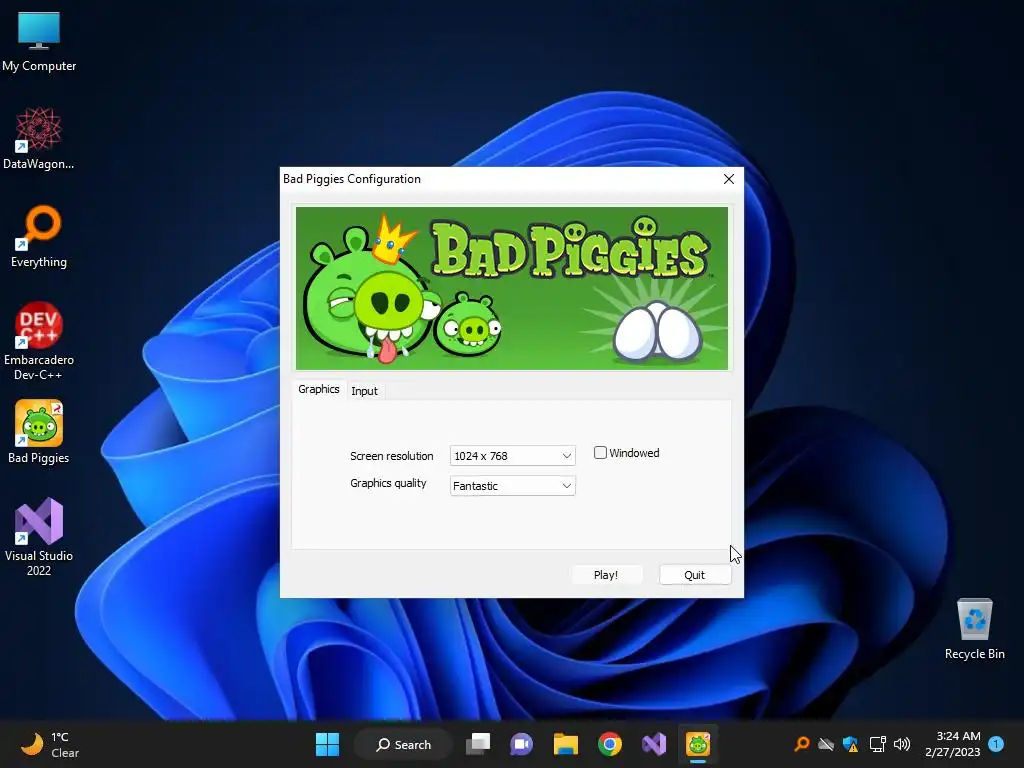Select the Visual Studio 2022 desktop icon
Screen dimensions: 1024x768
point(39,537)
